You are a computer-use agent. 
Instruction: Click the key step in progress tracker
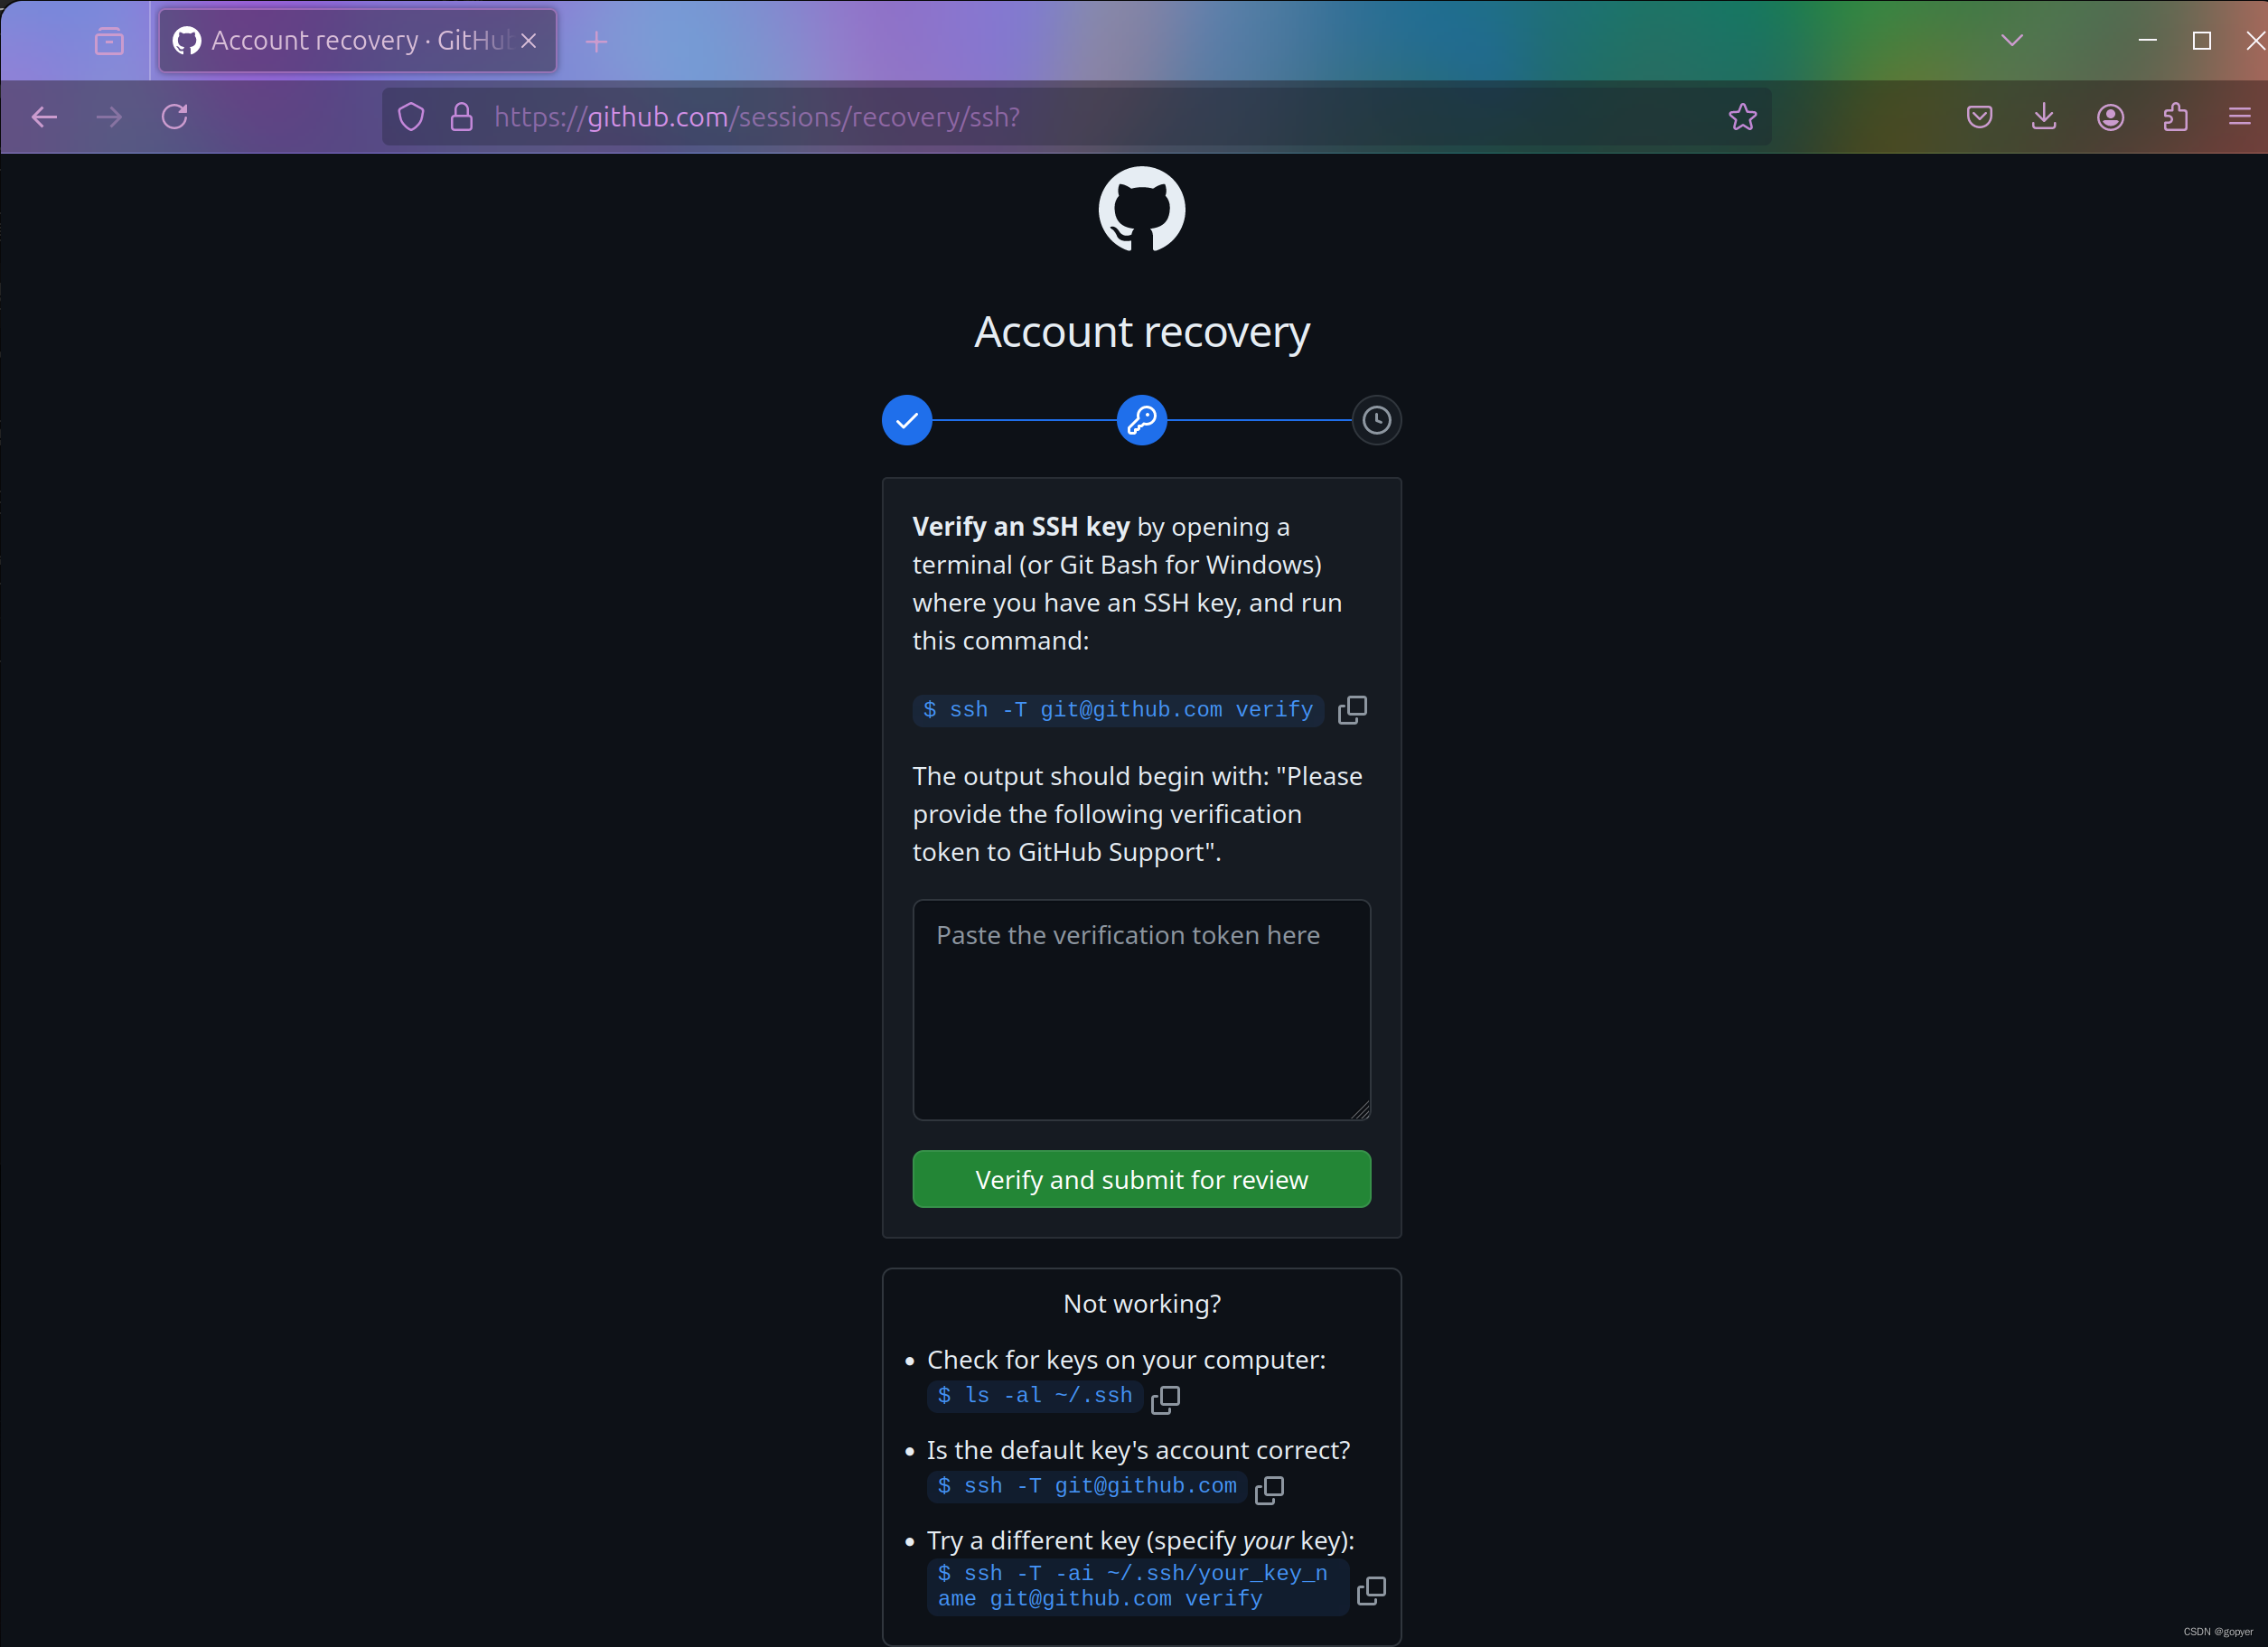click(x=1141, y=420)
